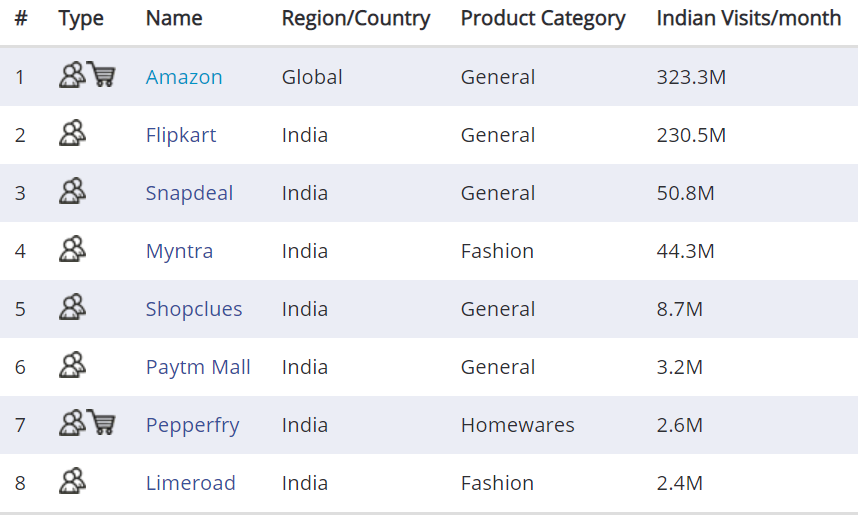Open the Flipkart link
The image size is (860, 516).
point(181,135)
